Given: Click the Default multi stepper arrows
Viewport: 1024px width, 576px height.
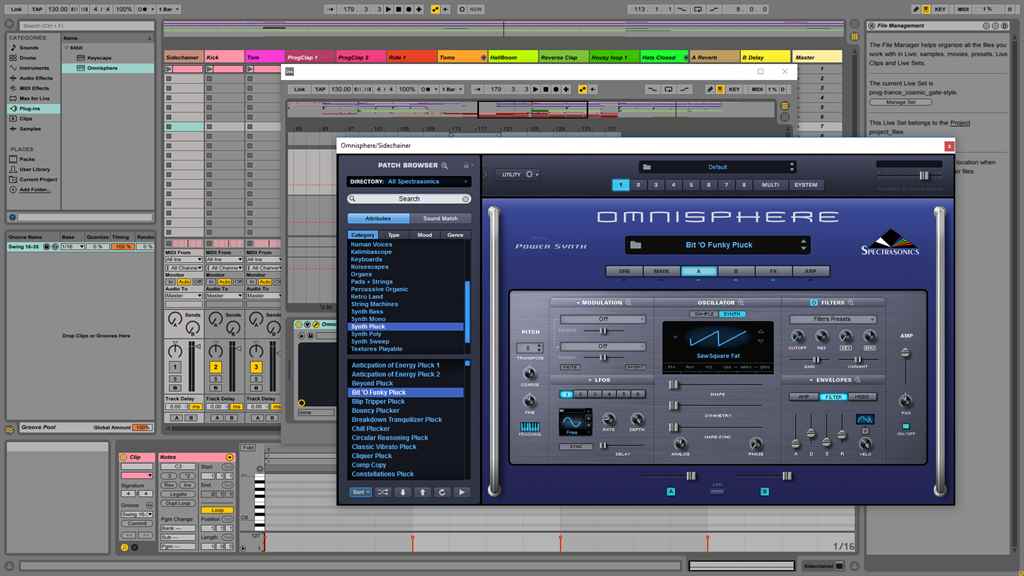Looking at the screenshot, I should pos(792,167).
